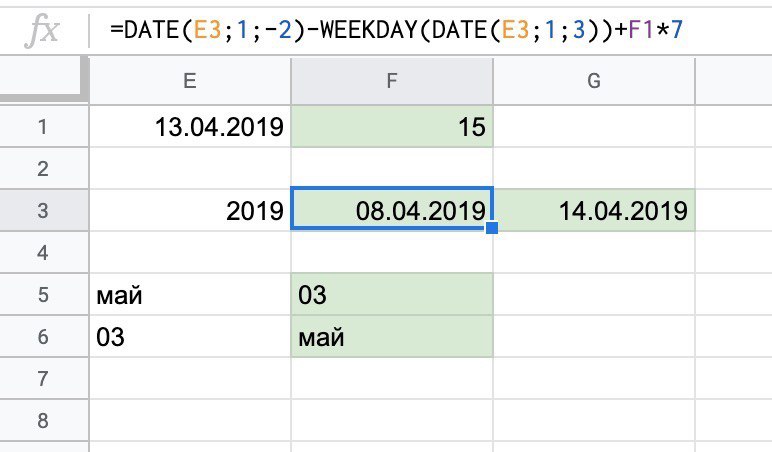
Task: Click cell showing 14.04.2019
Action: tap(594, 211)
